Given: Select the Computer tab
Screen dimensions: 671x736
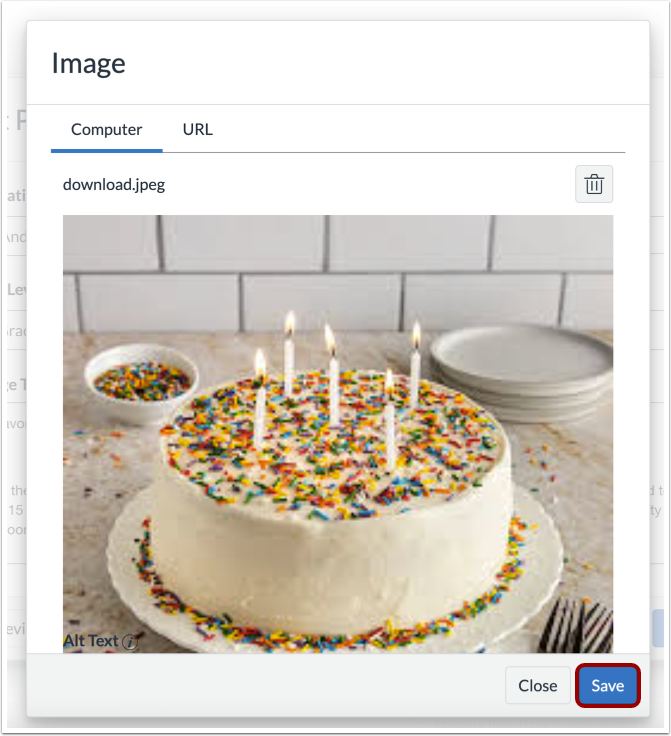Looking at the screenshot, I should [107, 130].
